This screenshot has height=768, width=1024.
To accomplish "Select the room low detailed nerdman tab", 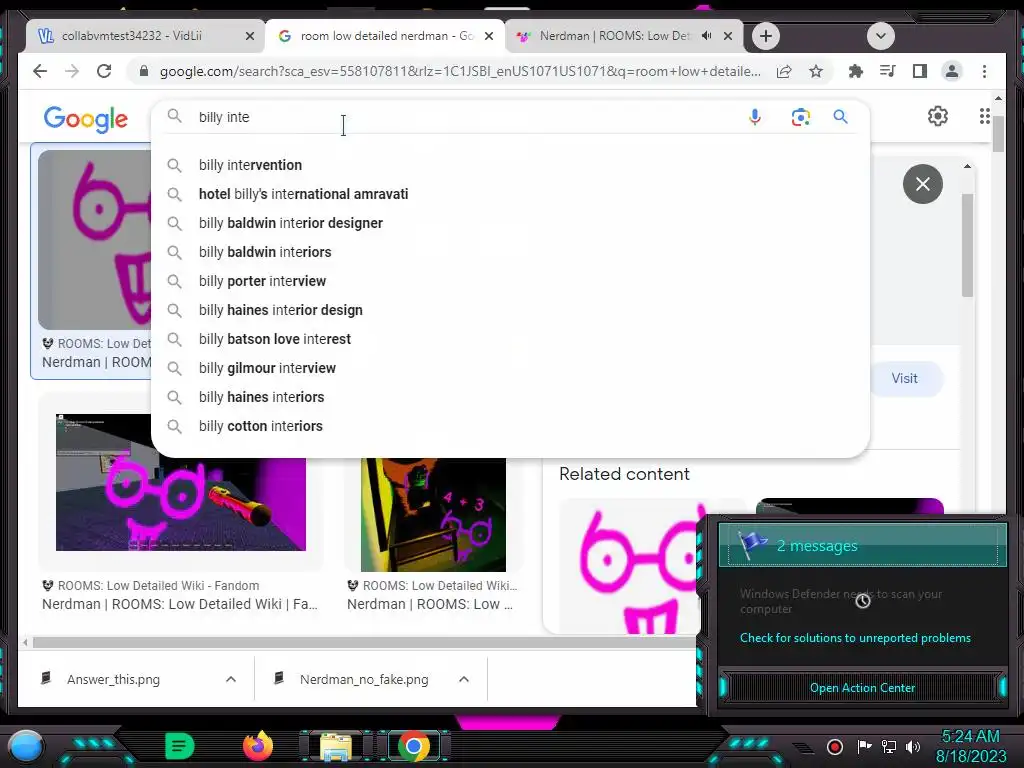I will tap(384, 36).
